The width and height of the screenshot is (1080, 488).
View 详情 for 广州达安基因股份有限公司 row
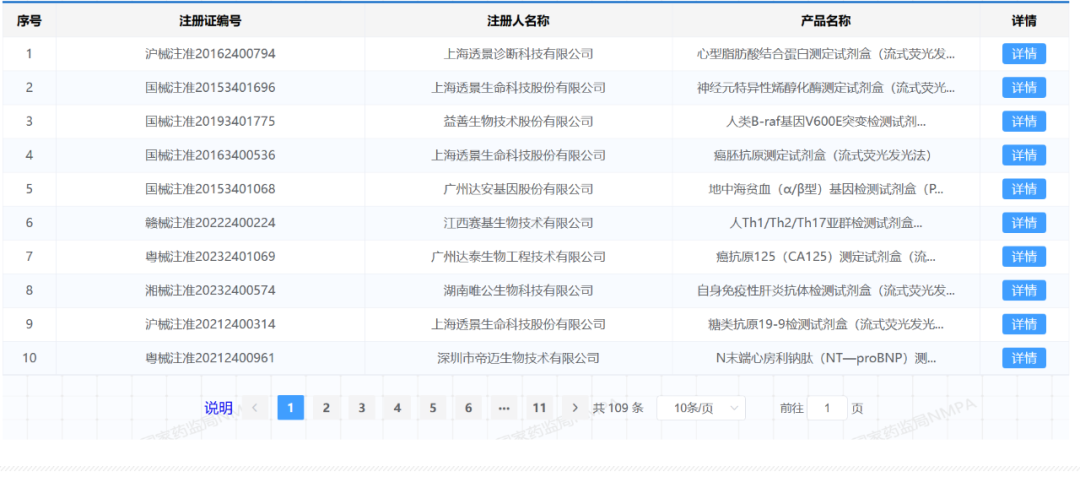pos(1023,189)
